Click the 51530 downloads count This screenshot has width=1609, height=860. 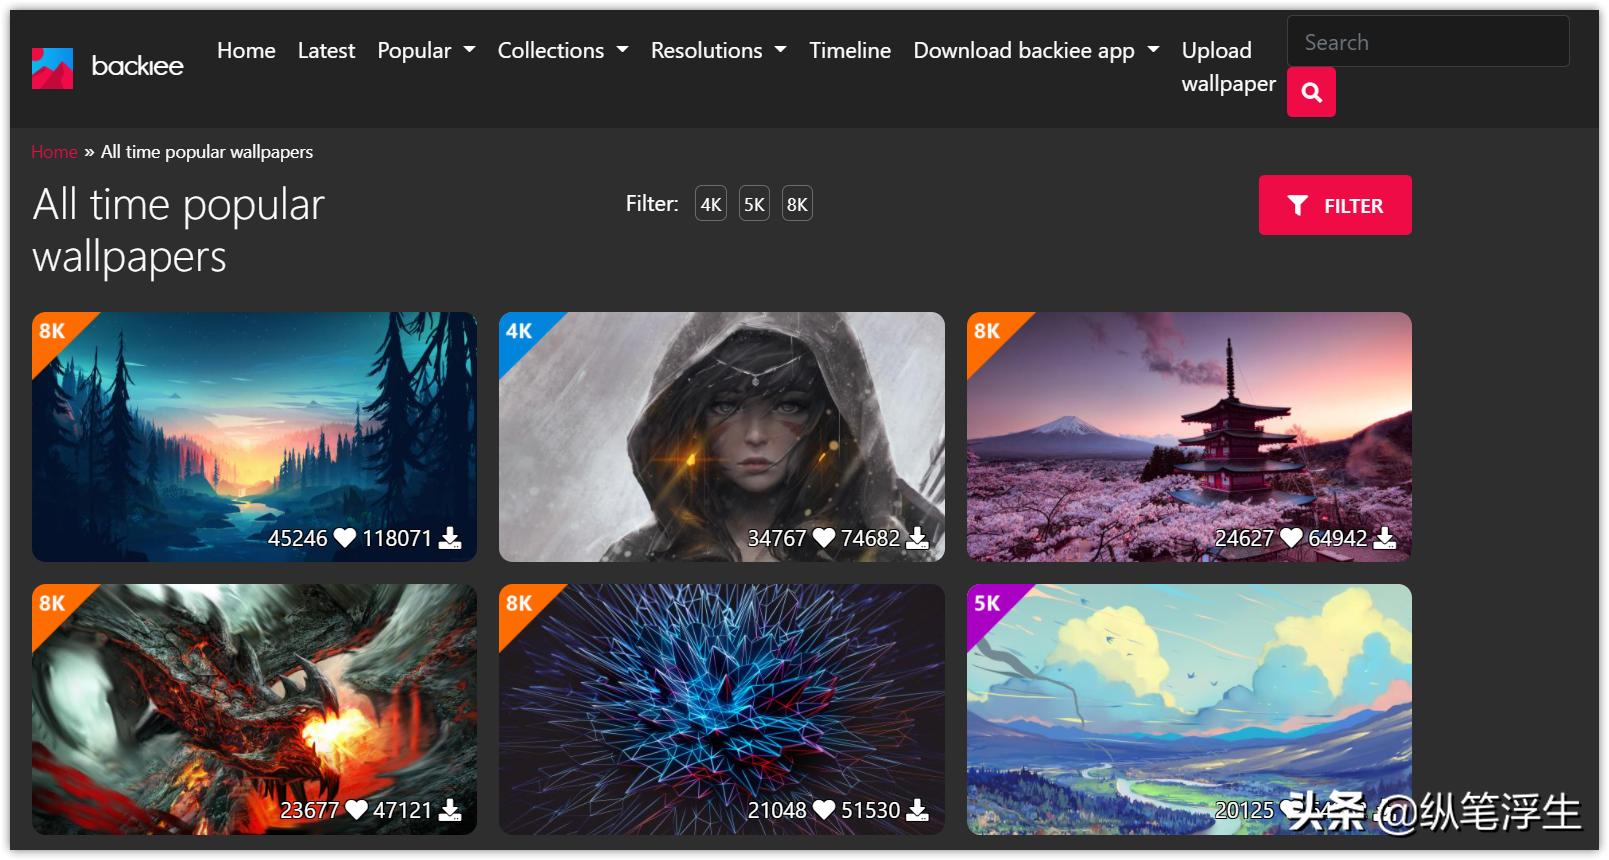pyautogui.click(x=870, y=810)
